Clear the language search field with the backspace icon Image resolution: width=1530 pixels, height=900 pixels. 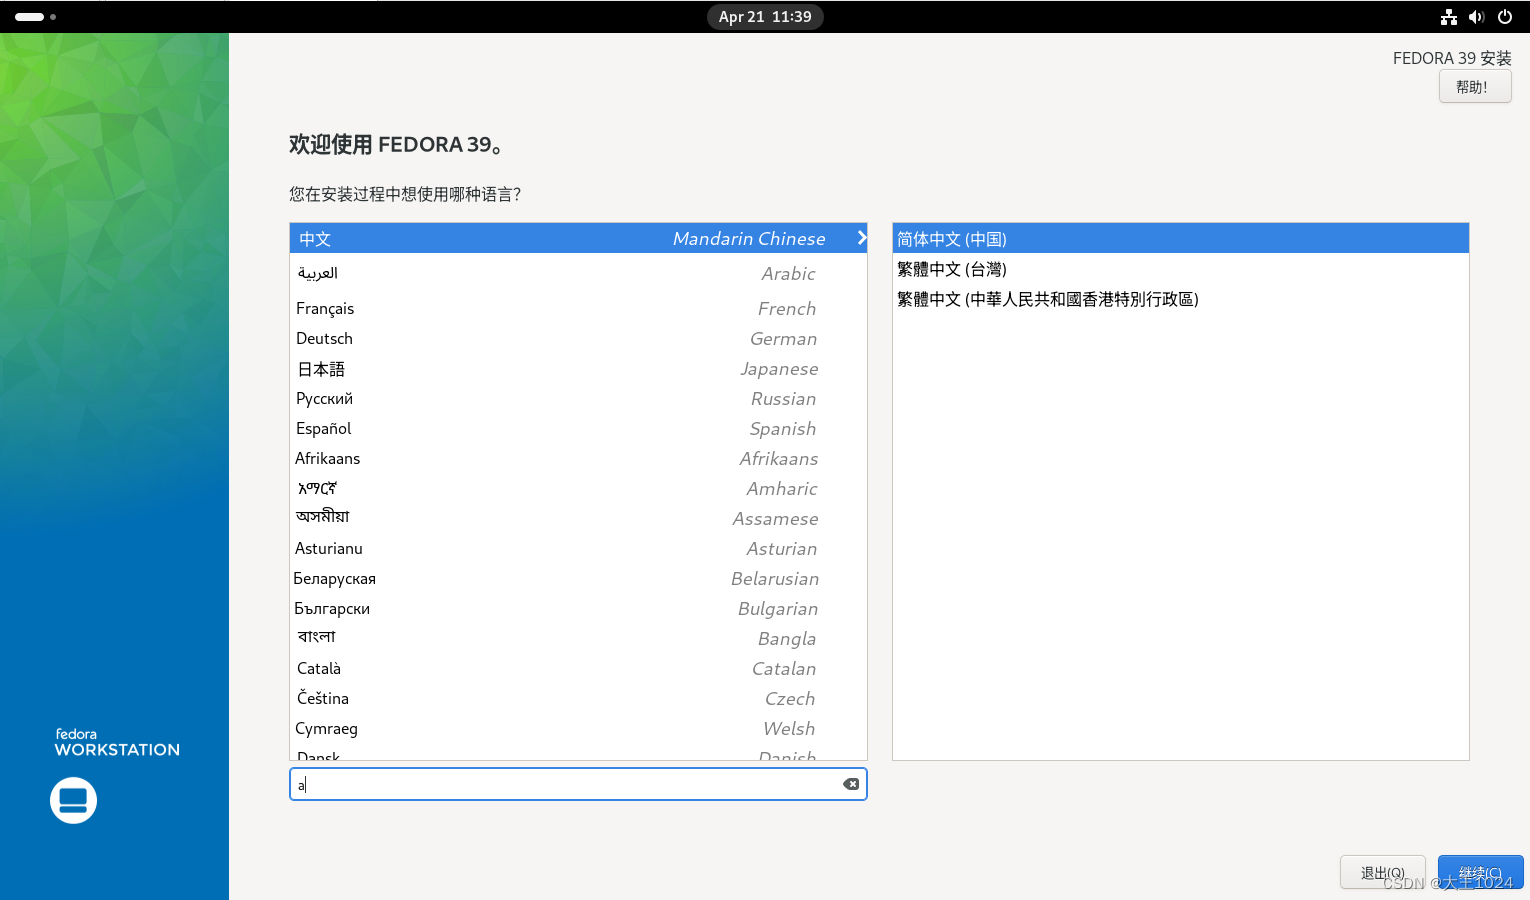851,784
